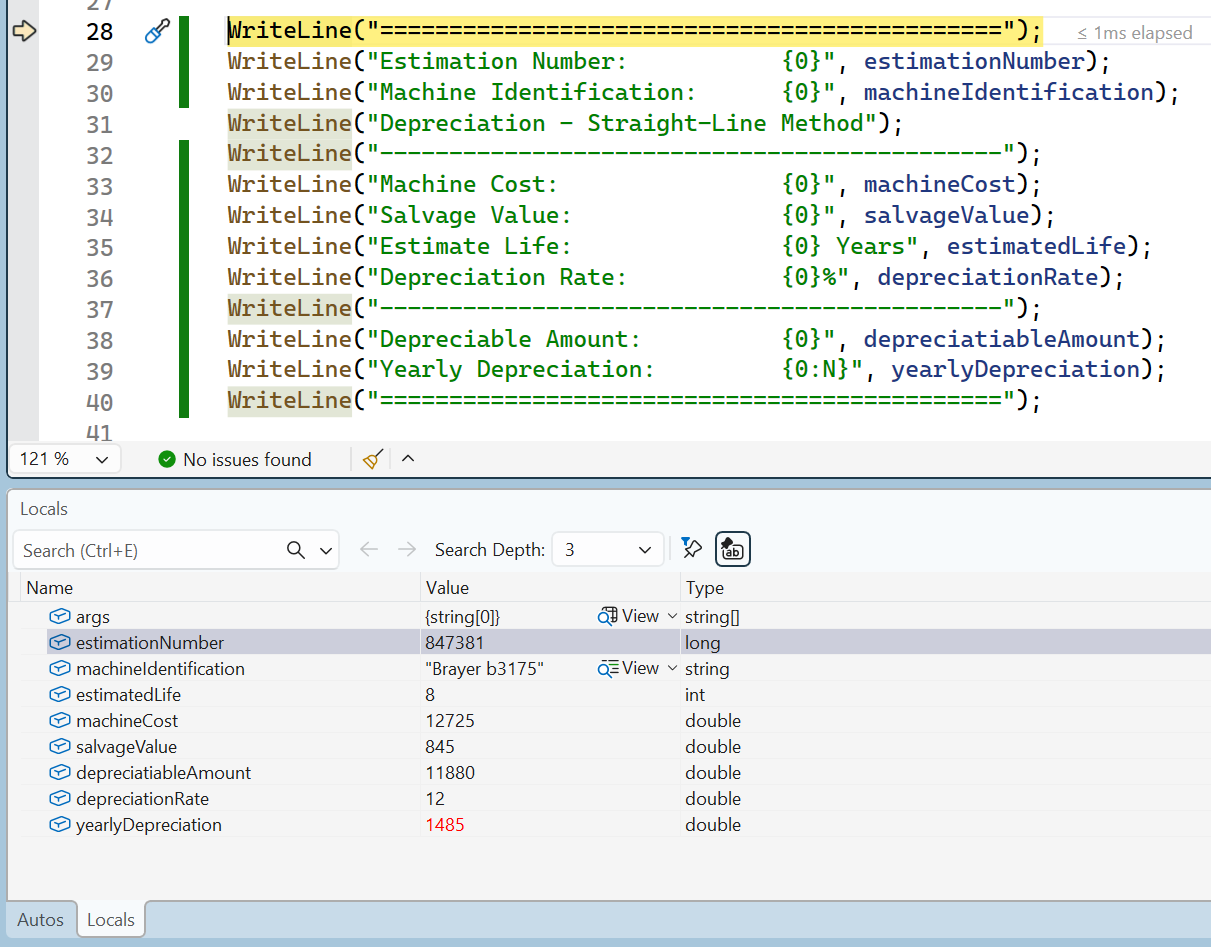Click the red value 1485 of yearlyDepreciation
The image size is (1211, 947).
click(x=445, y=825)
